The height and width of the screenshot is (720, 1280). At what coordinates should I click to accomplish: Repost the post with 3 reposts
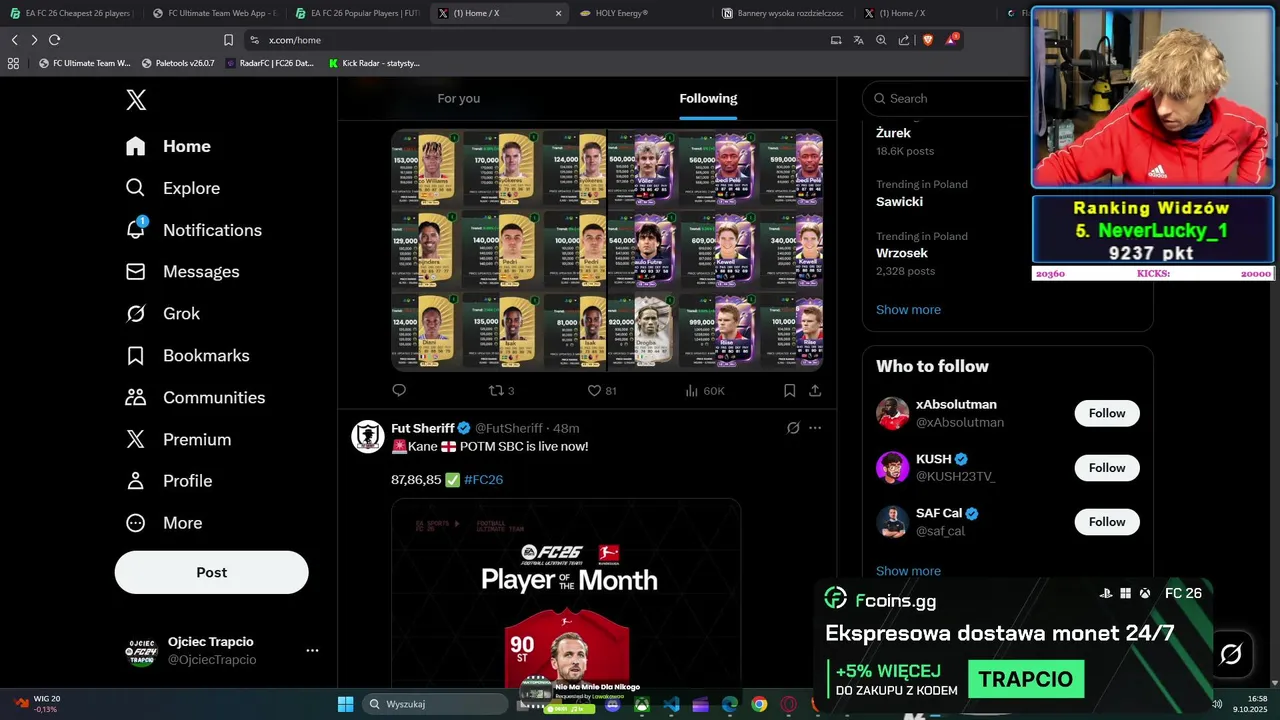(501, 390)
